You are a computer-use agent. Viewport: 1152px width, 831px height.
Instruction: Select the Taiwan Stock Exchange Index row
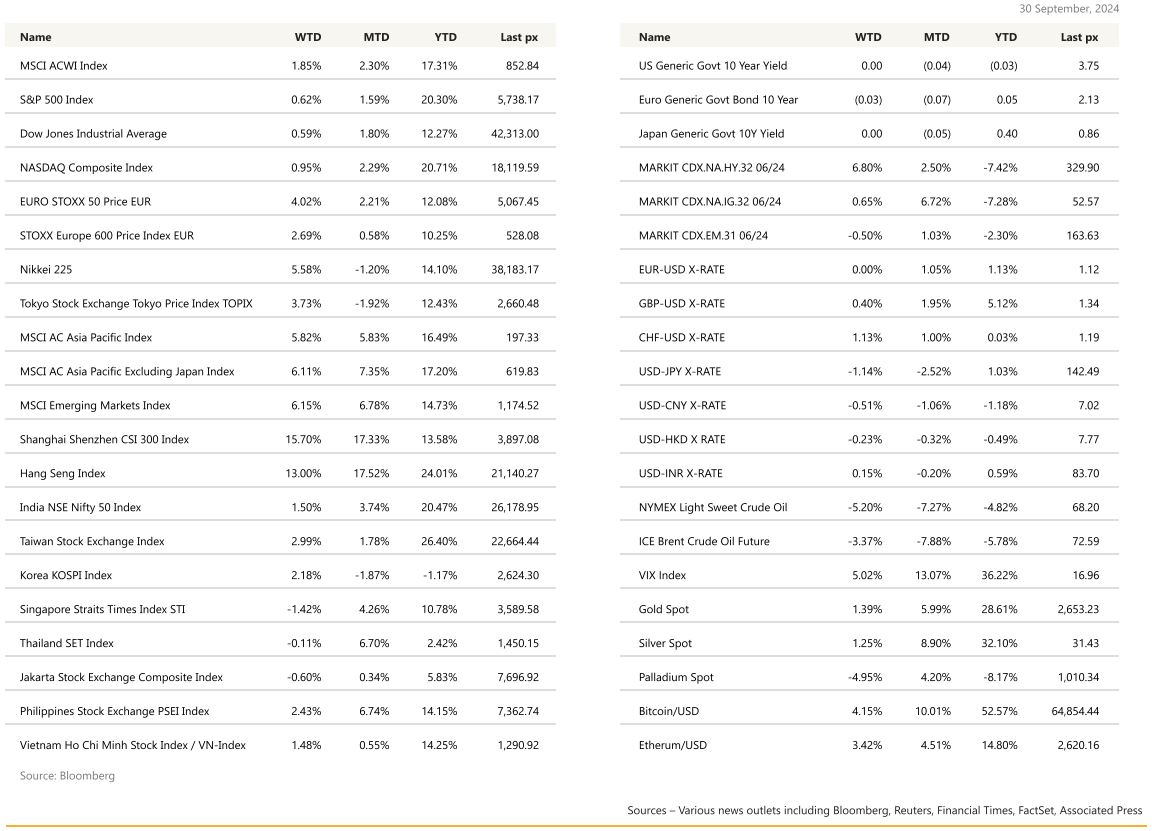click(92, 542)
